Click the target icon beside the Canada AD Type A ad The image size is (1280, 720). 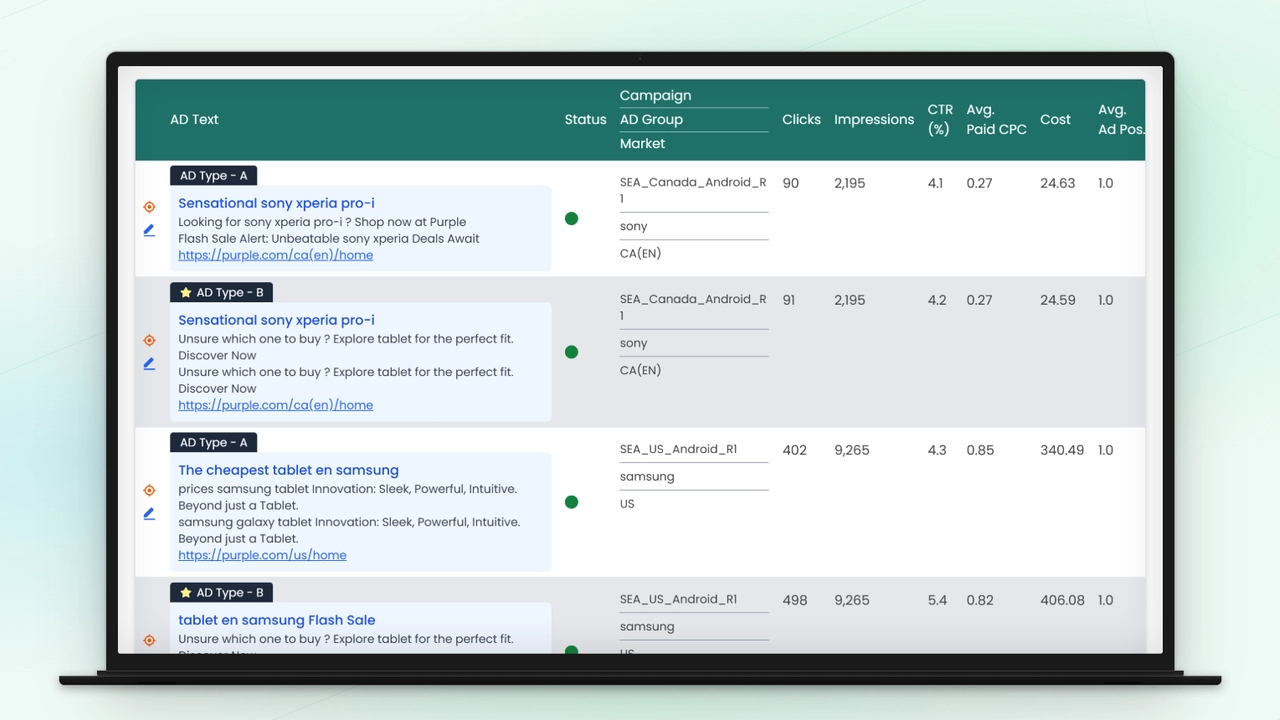(x=149, y=207)
